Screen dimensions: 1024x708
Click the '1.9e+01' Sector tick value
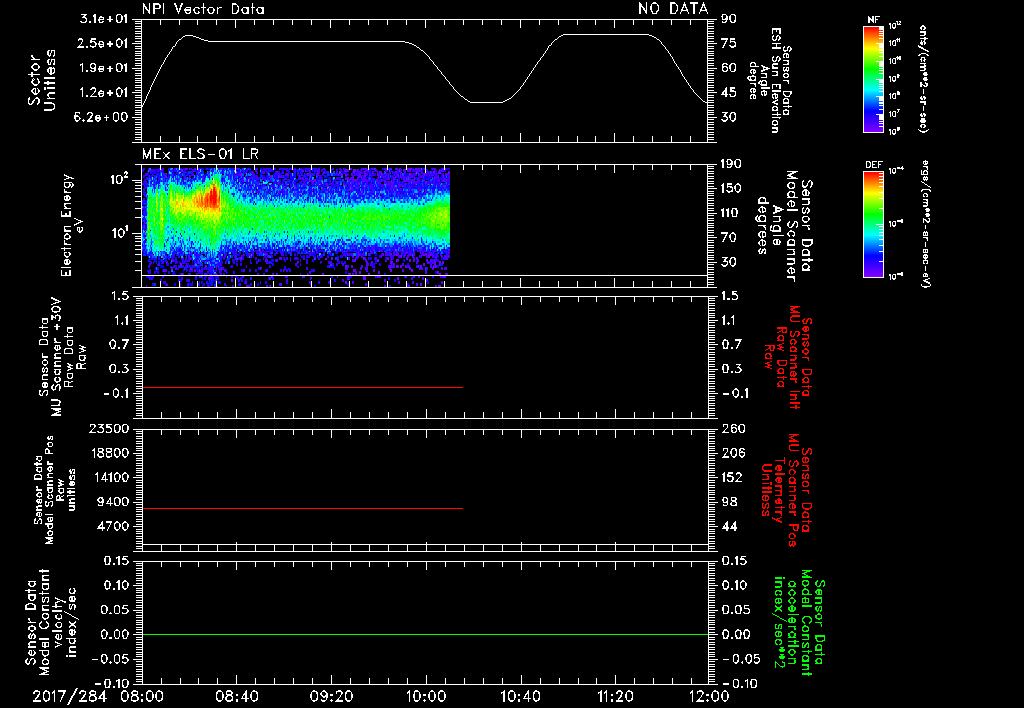point(104,68)
